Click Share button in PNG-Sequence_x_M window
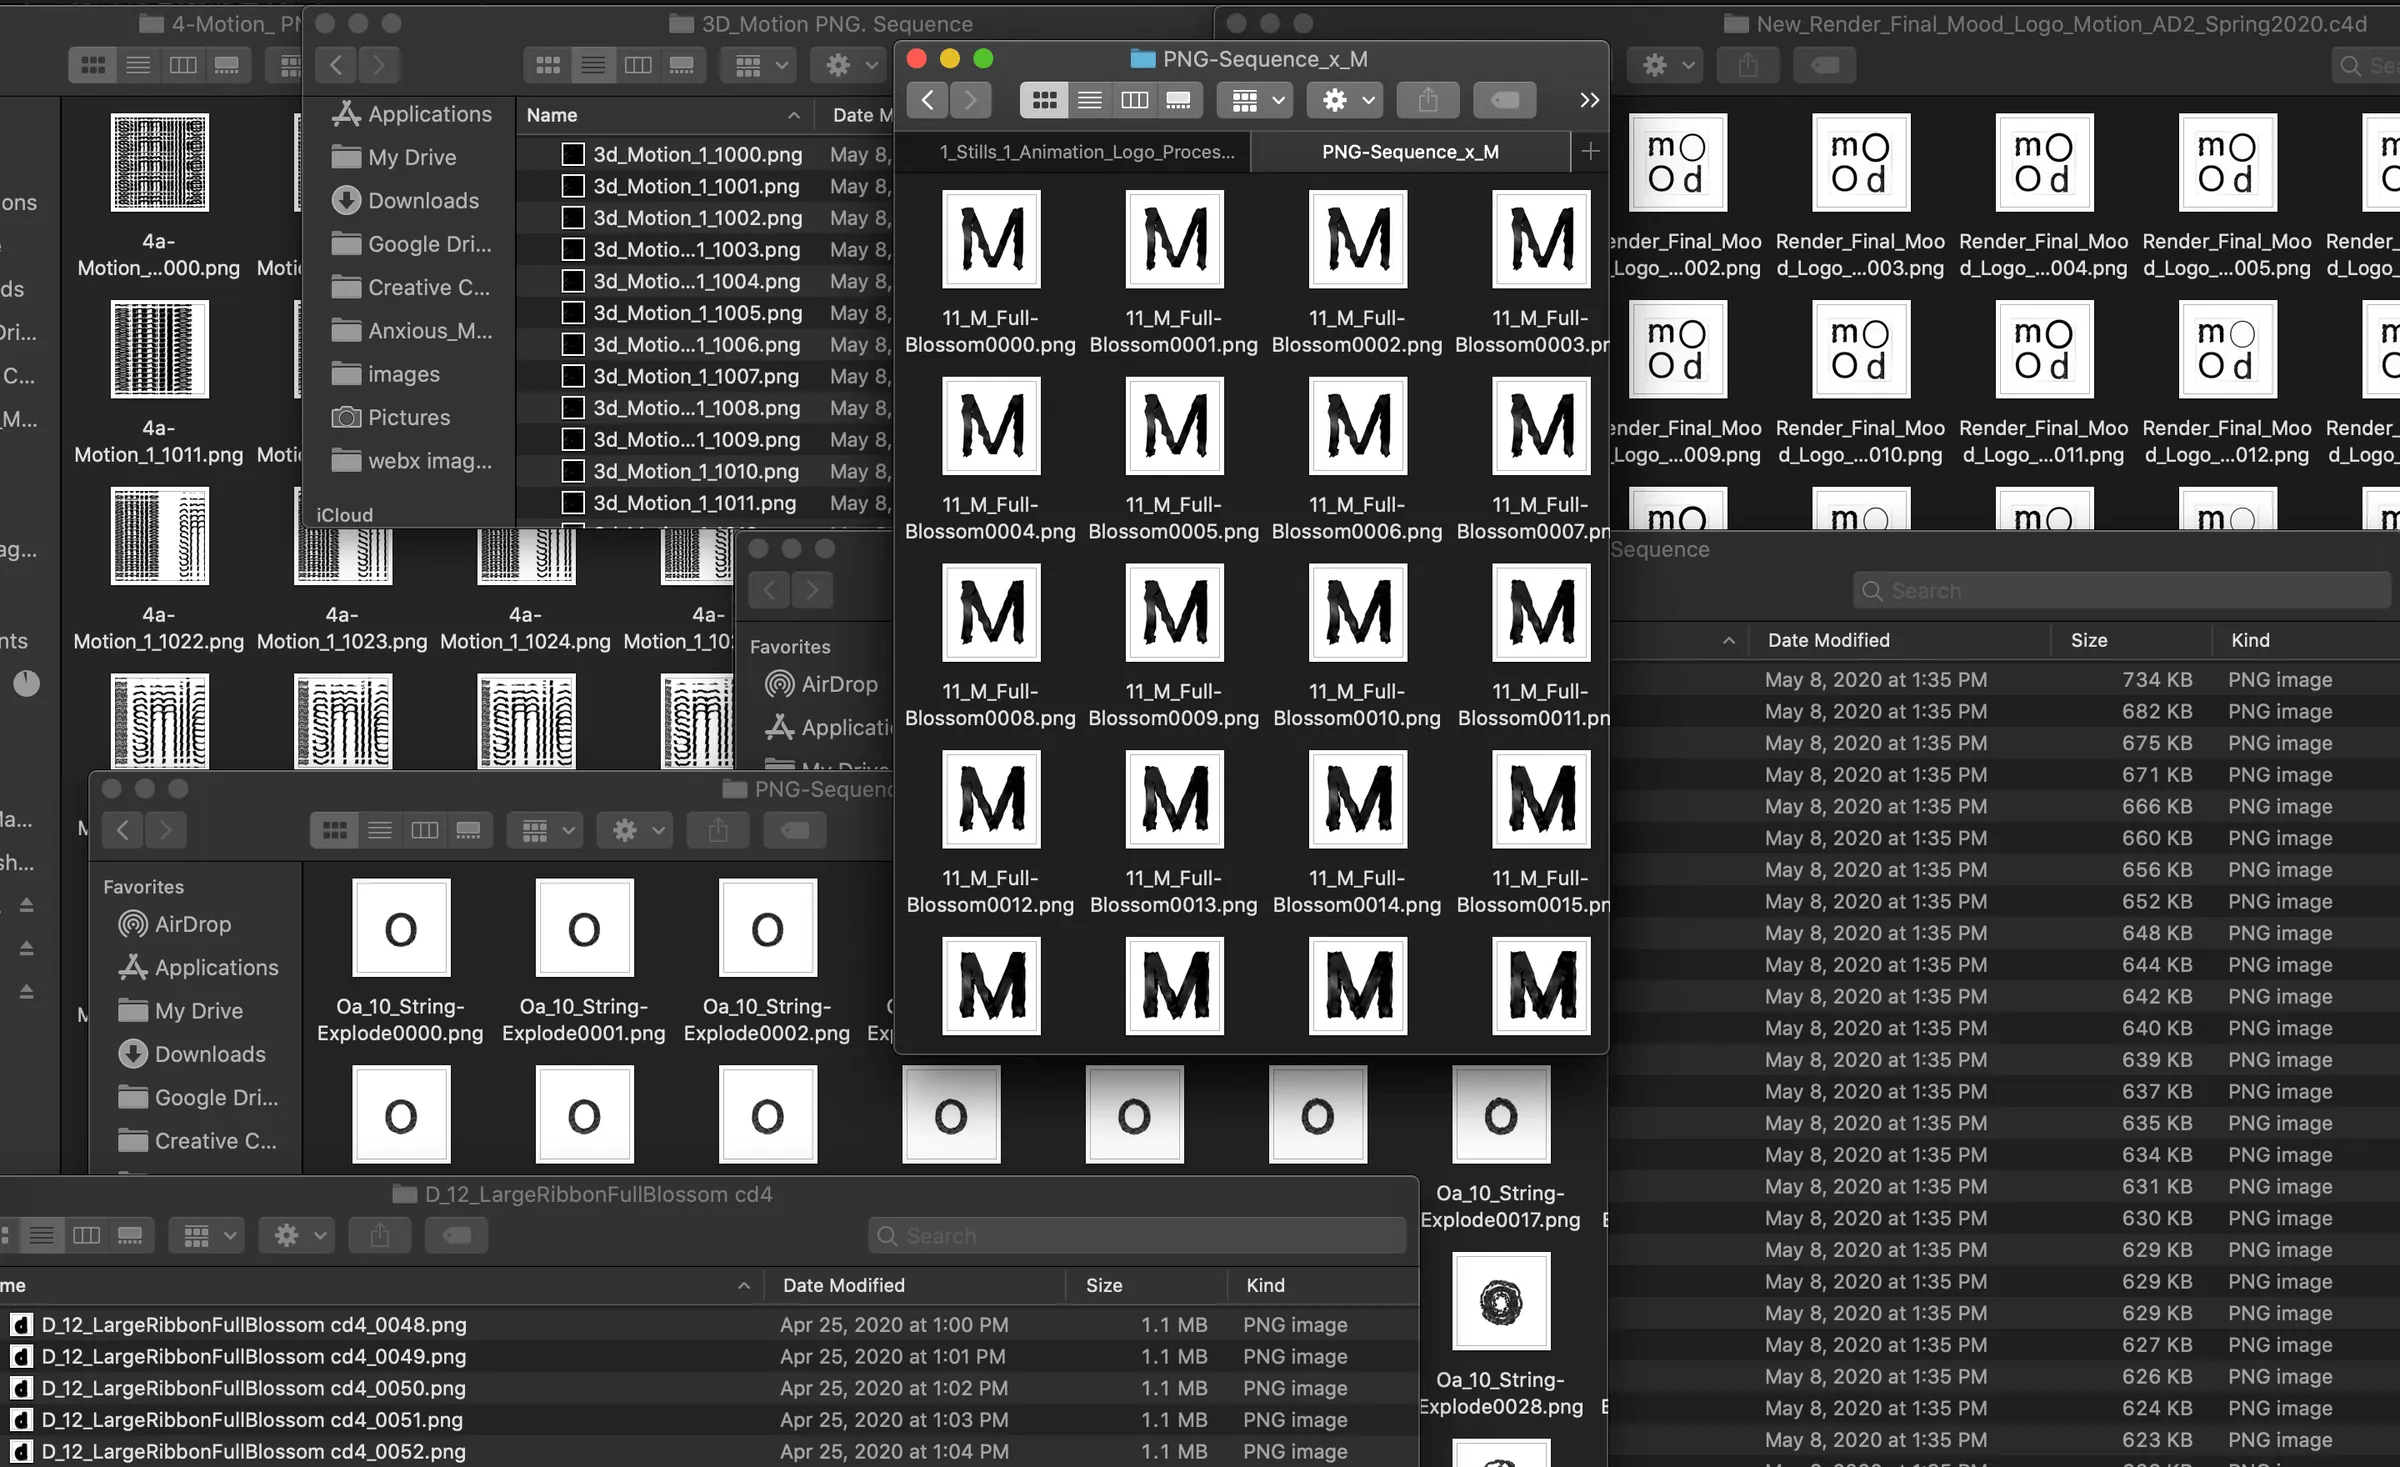This screenshot has width=2400, height=1467. pos(1428,100)
